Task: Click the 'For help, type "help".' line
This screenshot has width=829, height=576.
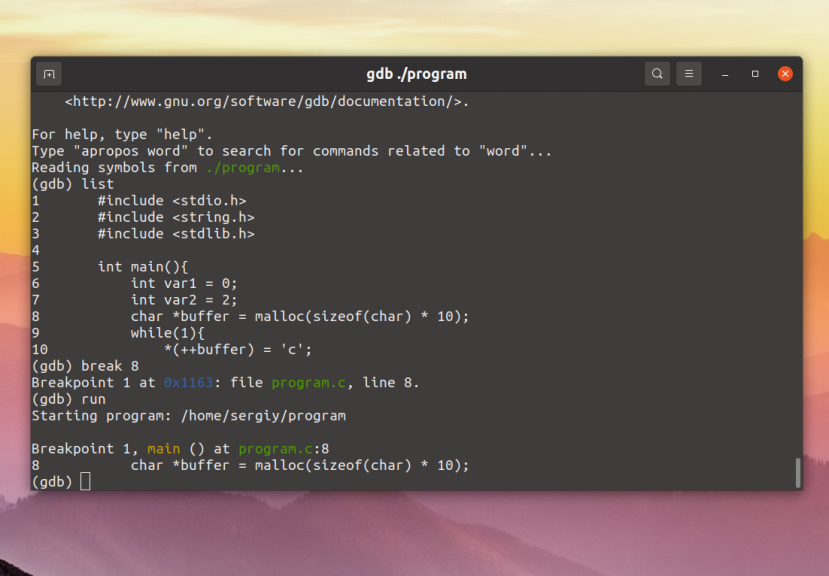Action: [x=122, y=134]
